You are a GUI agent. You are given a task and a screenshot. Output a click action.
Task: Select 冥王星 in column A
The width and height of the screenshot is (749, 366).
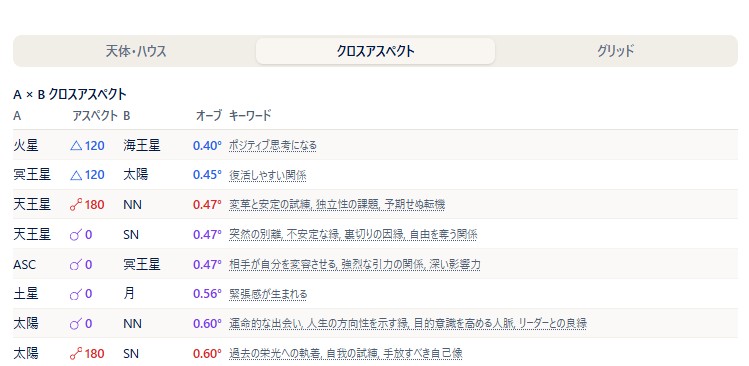pos(32,175)
